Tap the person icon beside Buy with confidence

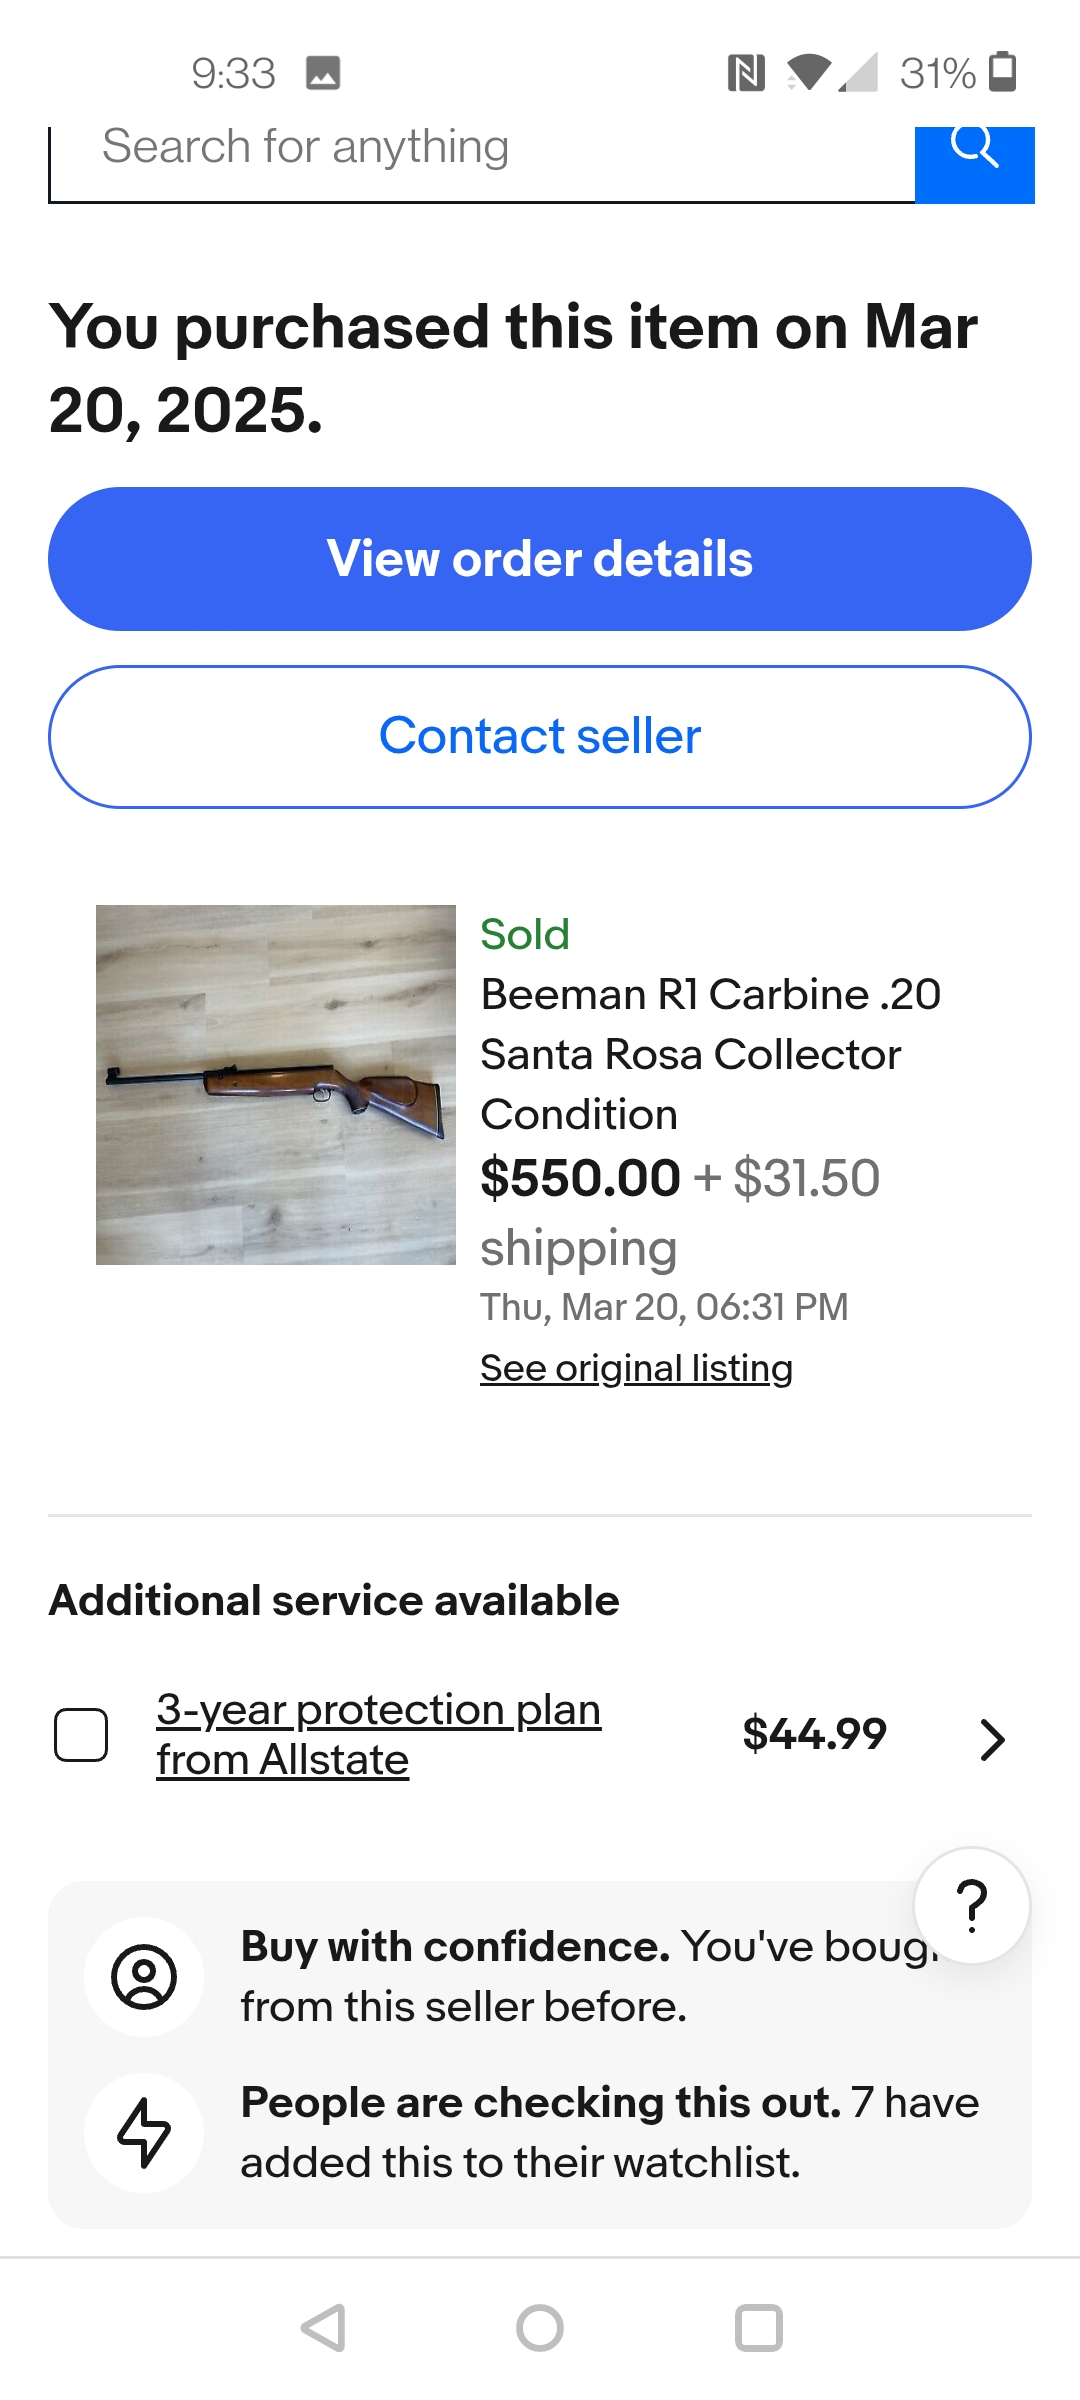pos(144,1977)
